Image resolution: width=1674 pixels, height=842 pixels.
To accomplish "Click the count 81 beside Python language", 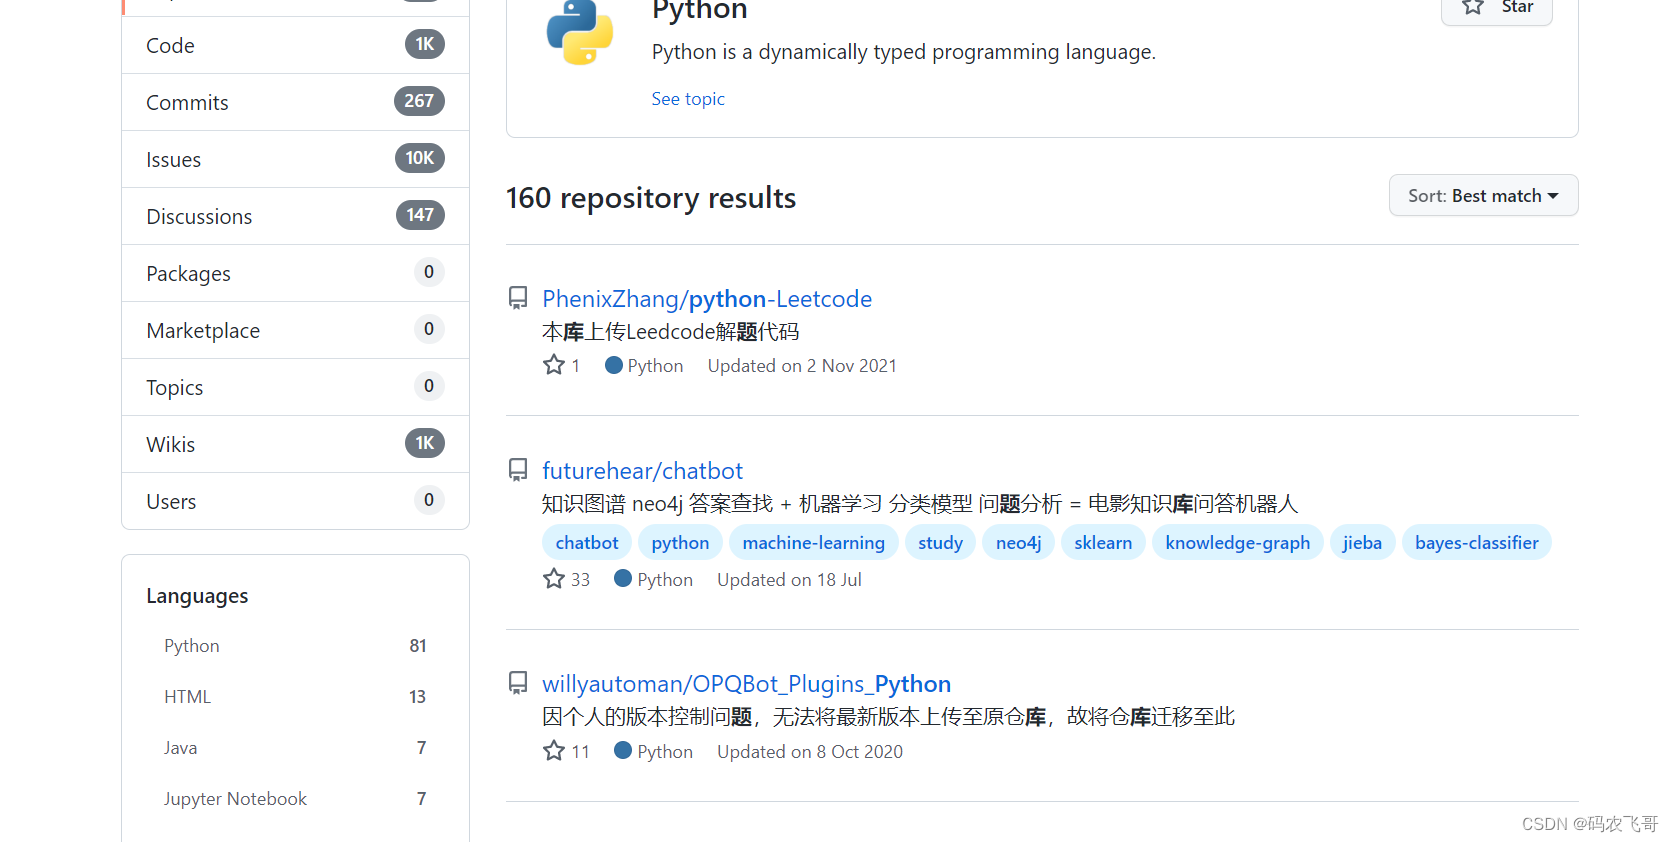I will (418, 646).
